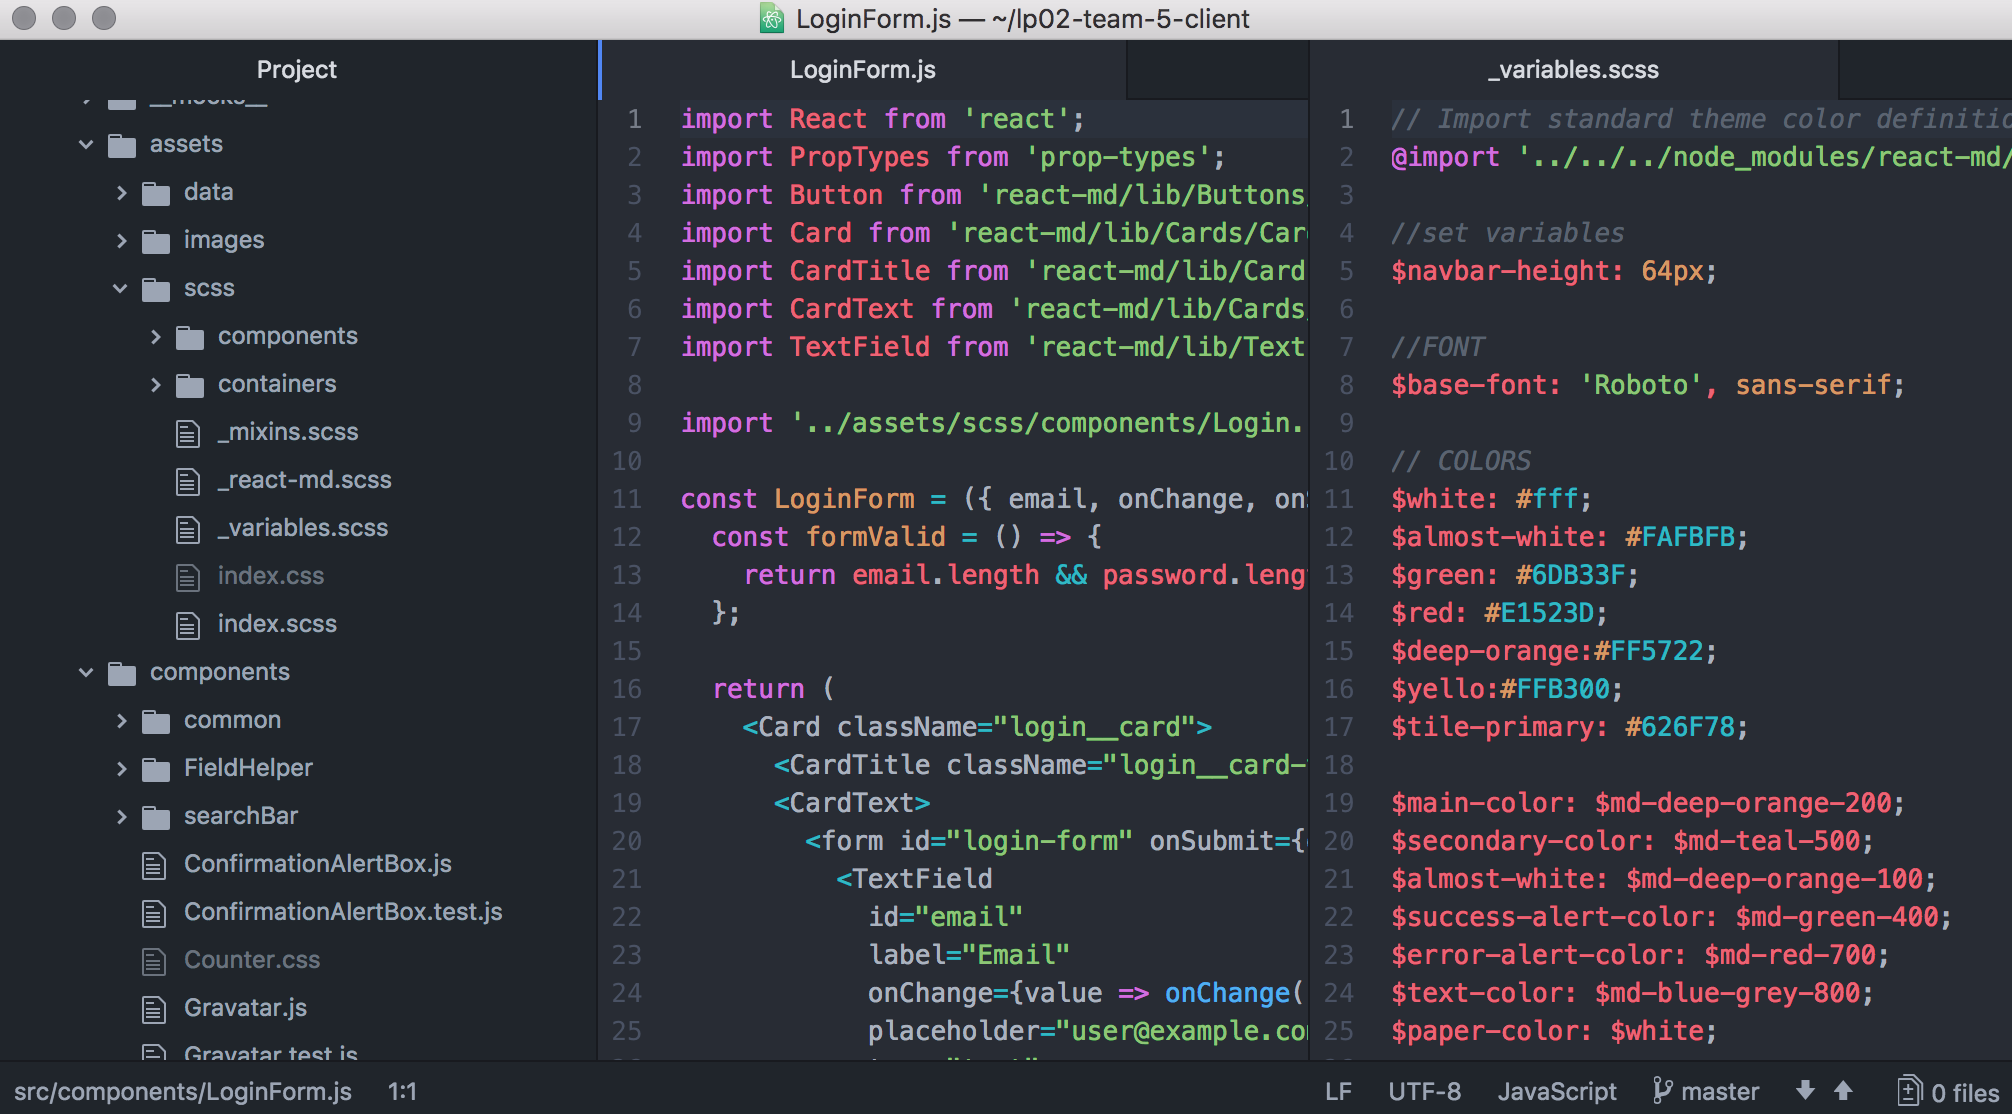Open changed files indicator showing 0 files
Image resolution: width=2012 pixels, height=1114 pixels.
[x=1949, y=1092]
